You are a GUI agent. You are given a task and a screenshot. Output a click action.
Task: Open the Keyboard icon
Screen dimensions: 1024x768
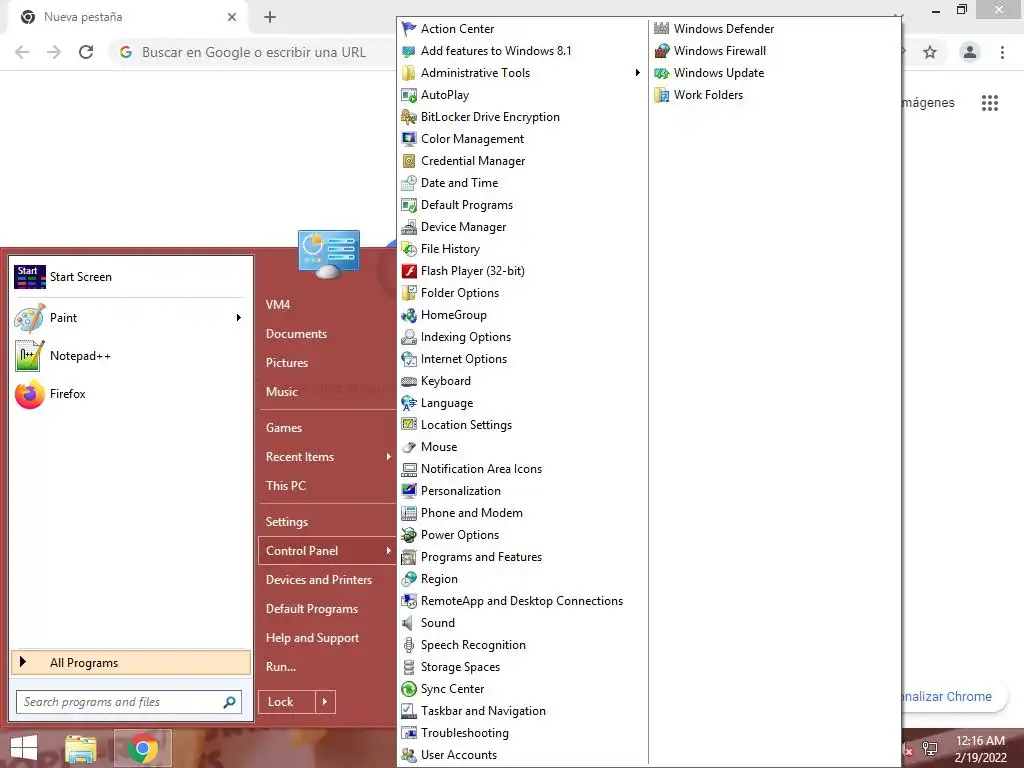point(409,381)
